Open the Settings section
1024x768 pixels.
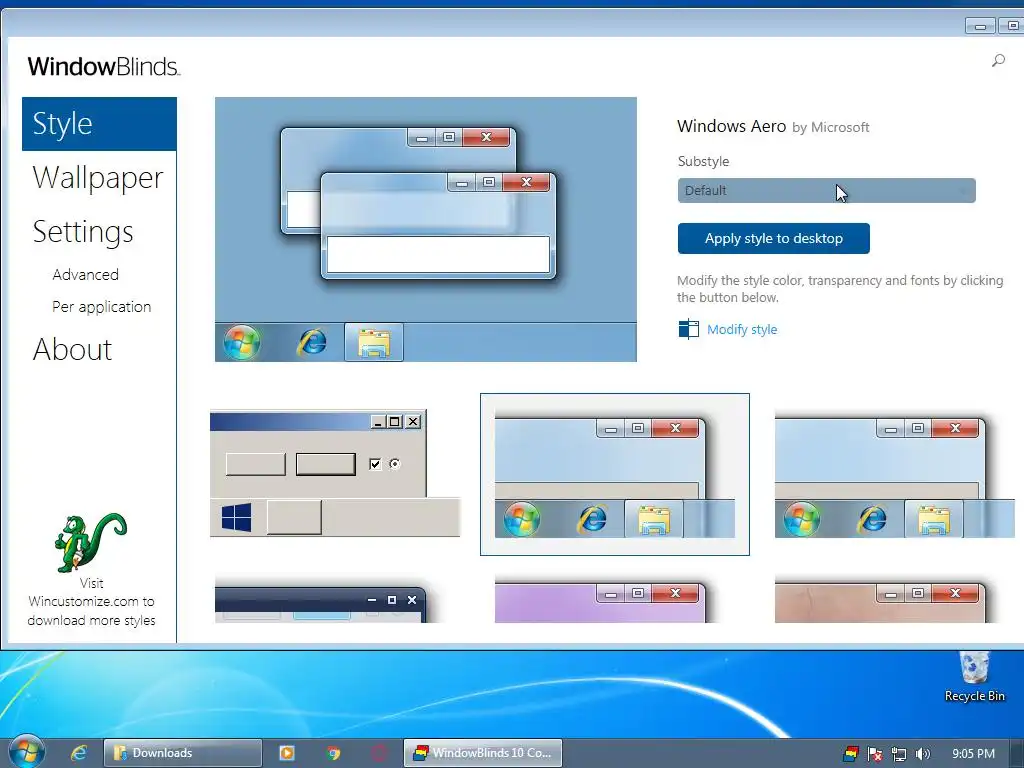tap(83, 232)
